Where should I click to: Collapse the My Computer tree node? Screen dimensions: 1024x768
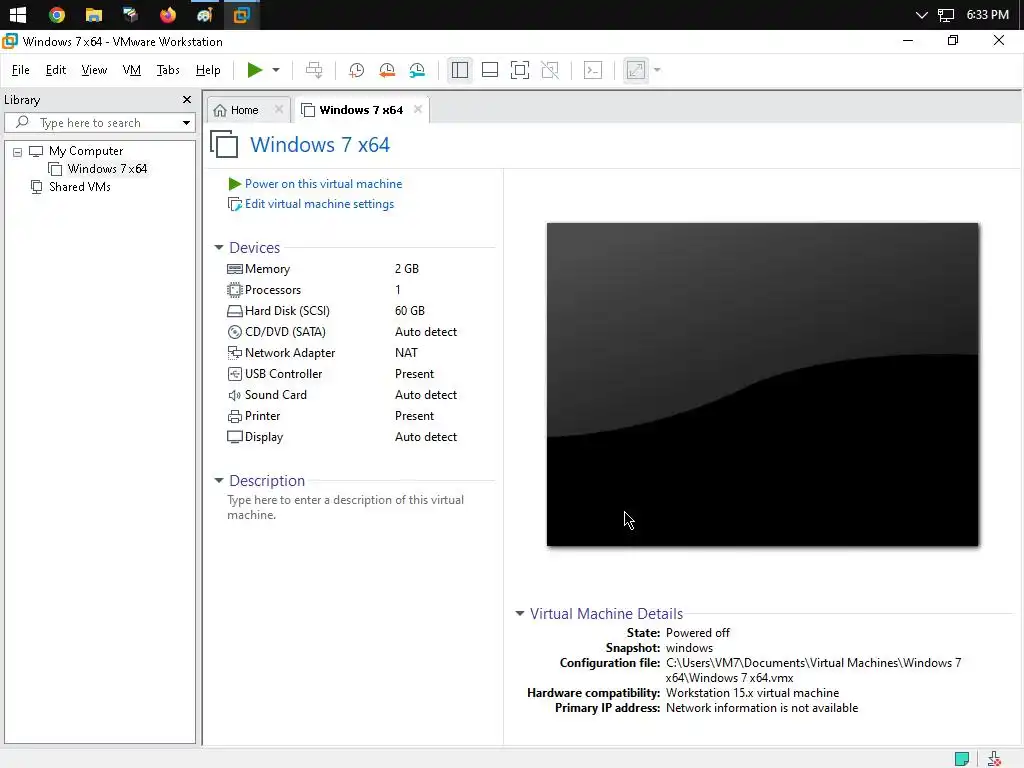(x=18, y=152)
